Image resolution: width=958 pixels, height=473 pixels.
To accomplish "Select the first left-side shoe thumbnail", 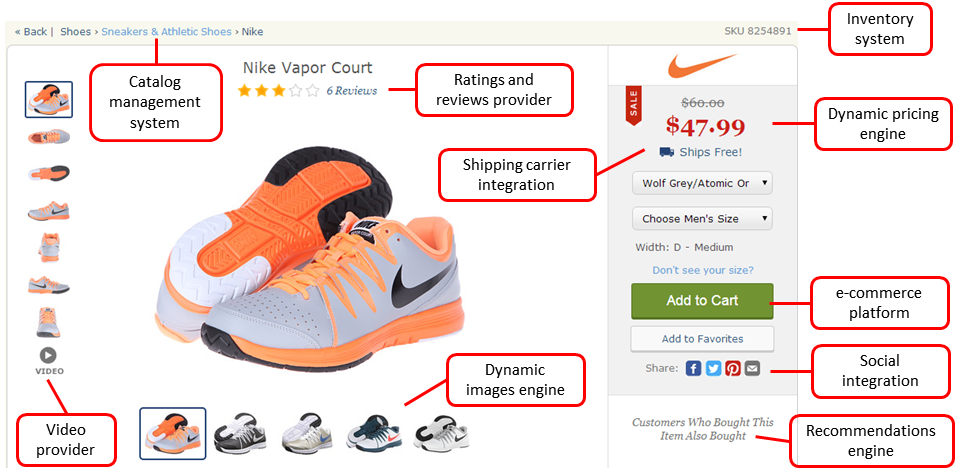I will [x=48, y=98].
